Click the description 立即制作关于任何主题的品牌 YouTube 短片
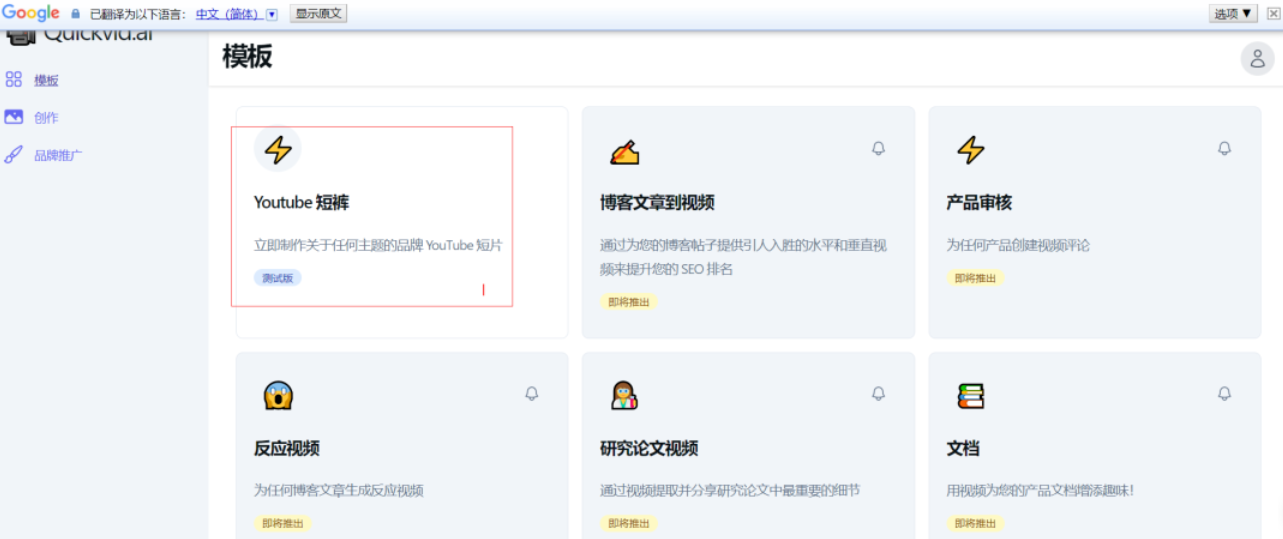1283x539 pixels. [x=378, y=245]
